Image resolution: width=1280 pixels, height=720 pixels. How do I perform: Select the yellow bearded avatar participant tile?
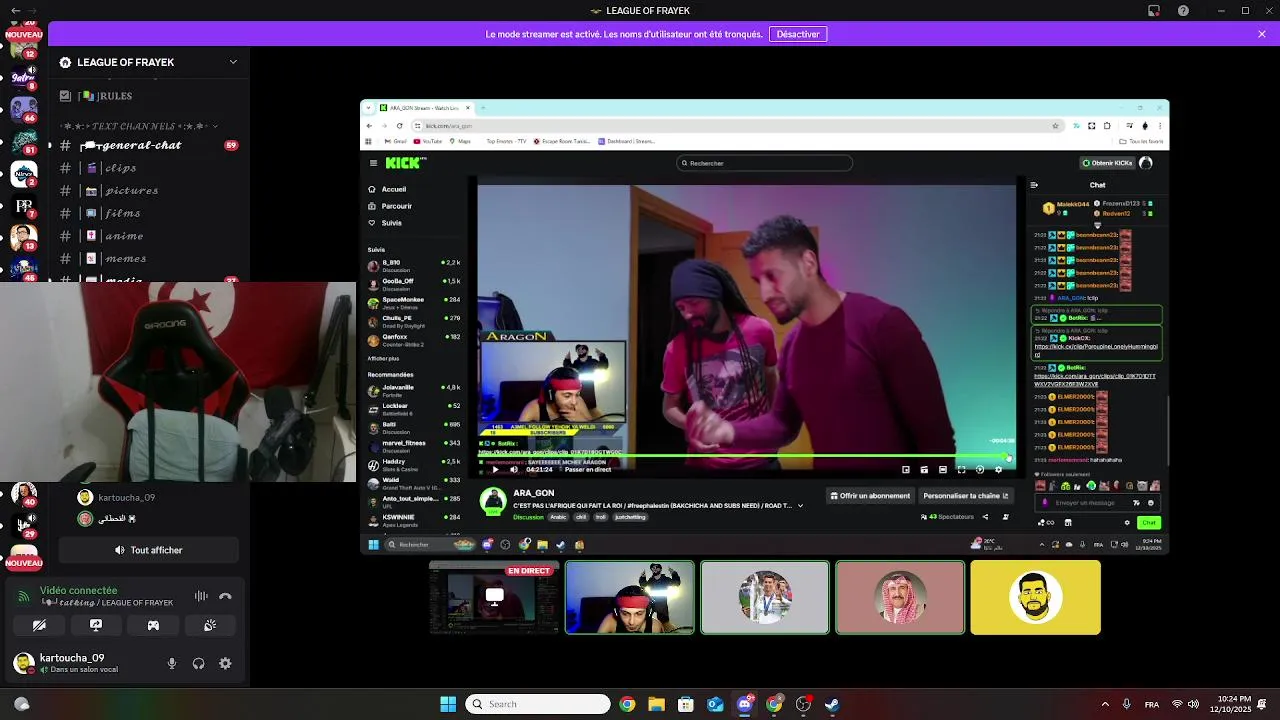tap(1035, 598)
